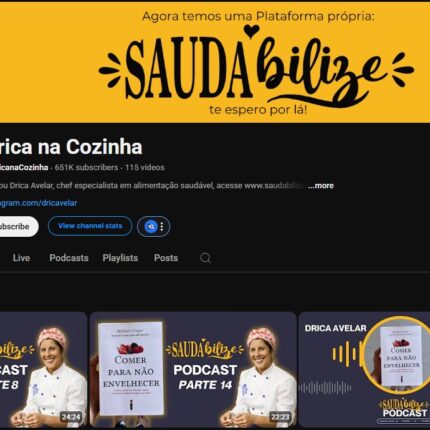Switch to the Podcasts tab
Screen dimensions: 430x430
pyautogui.click(x=69, y=258)
